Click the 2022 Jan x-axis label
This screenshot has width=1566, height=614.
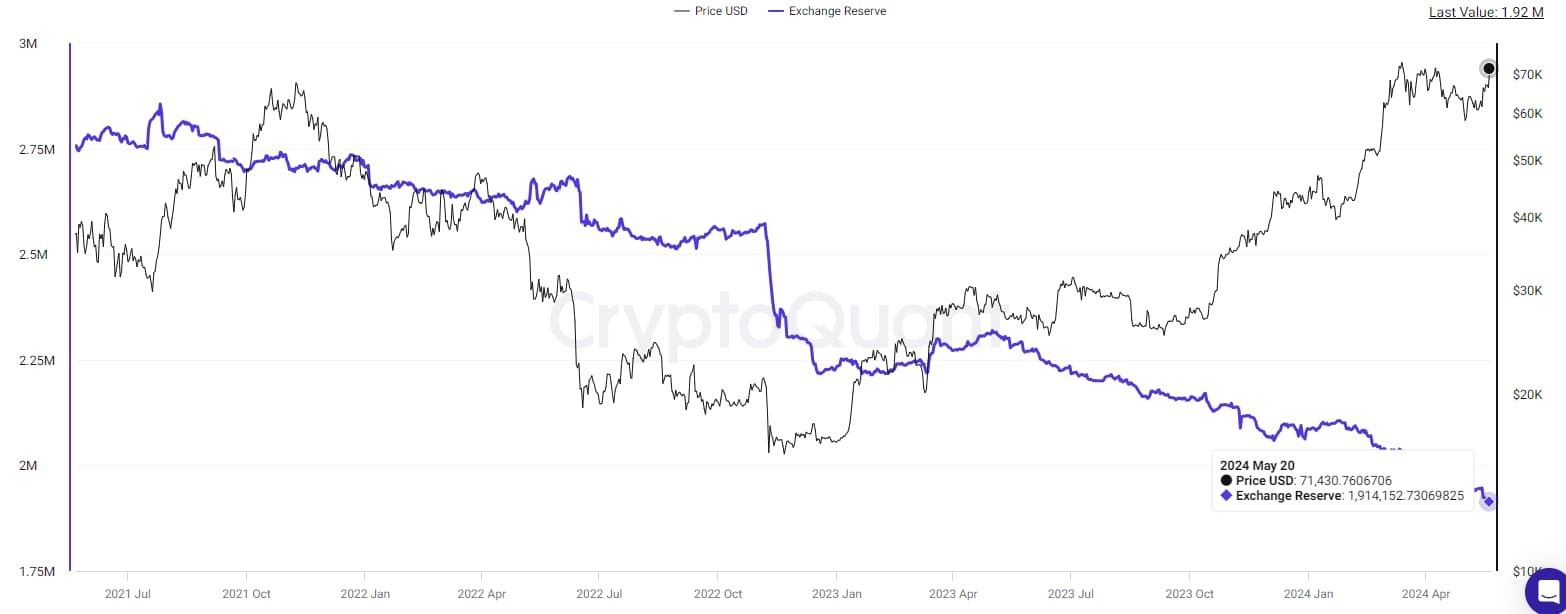[365, 594]
